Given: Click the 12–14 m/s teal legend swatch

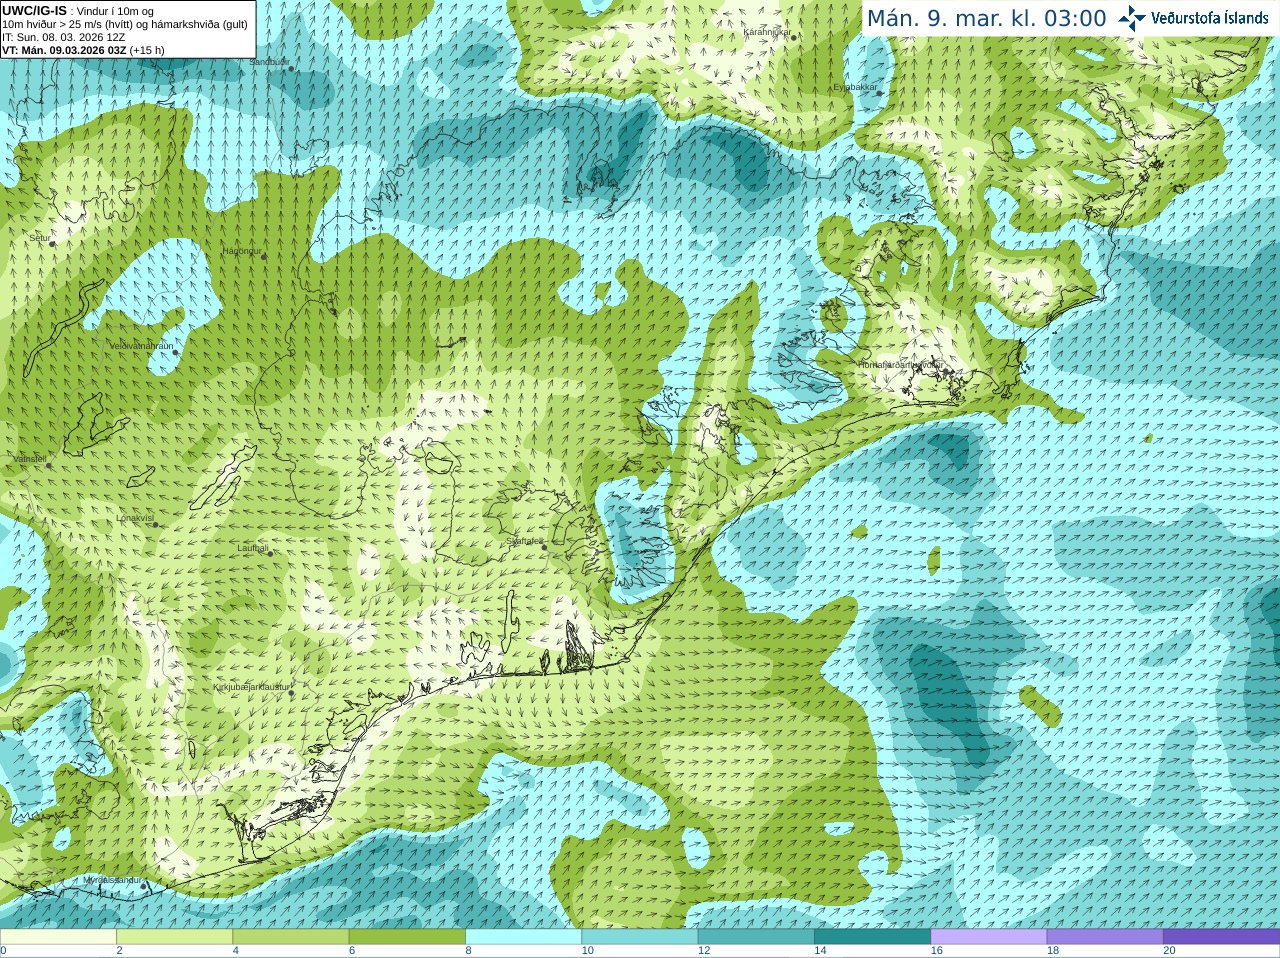Looking at the screenshot, I should click(x=756, y=936).
